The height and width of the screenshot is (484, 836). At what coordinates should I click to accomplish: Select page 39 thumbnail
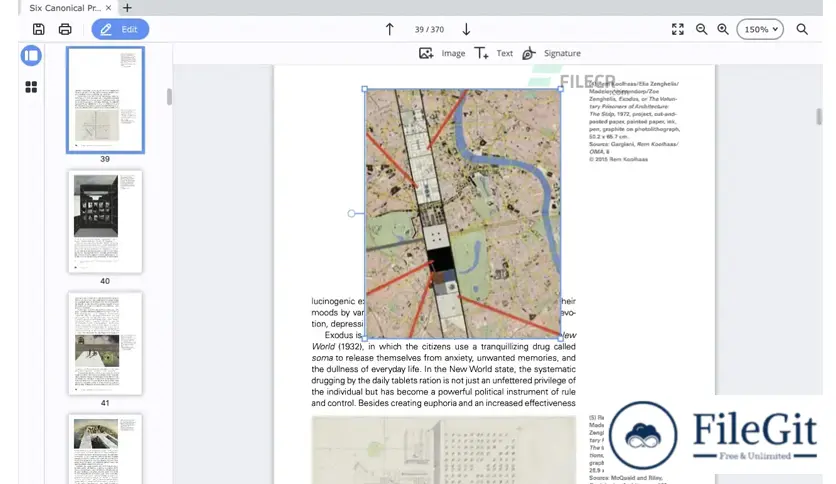point(105,100)
